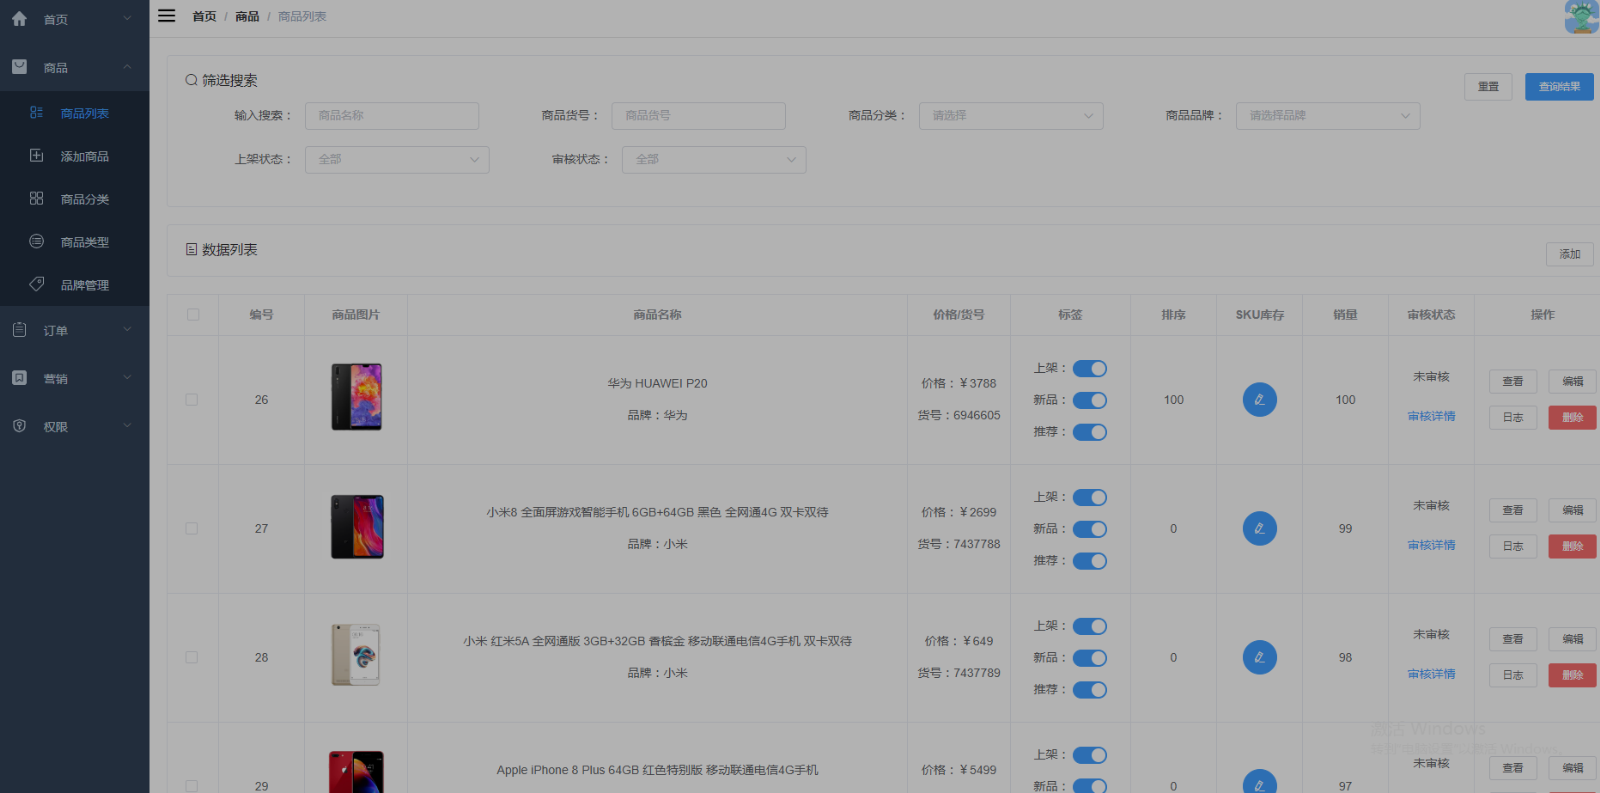Open the 商品品牌 dropdown
This screenshot has width=1600, height=793.
pyautogui.click(x=1327, y=116)
